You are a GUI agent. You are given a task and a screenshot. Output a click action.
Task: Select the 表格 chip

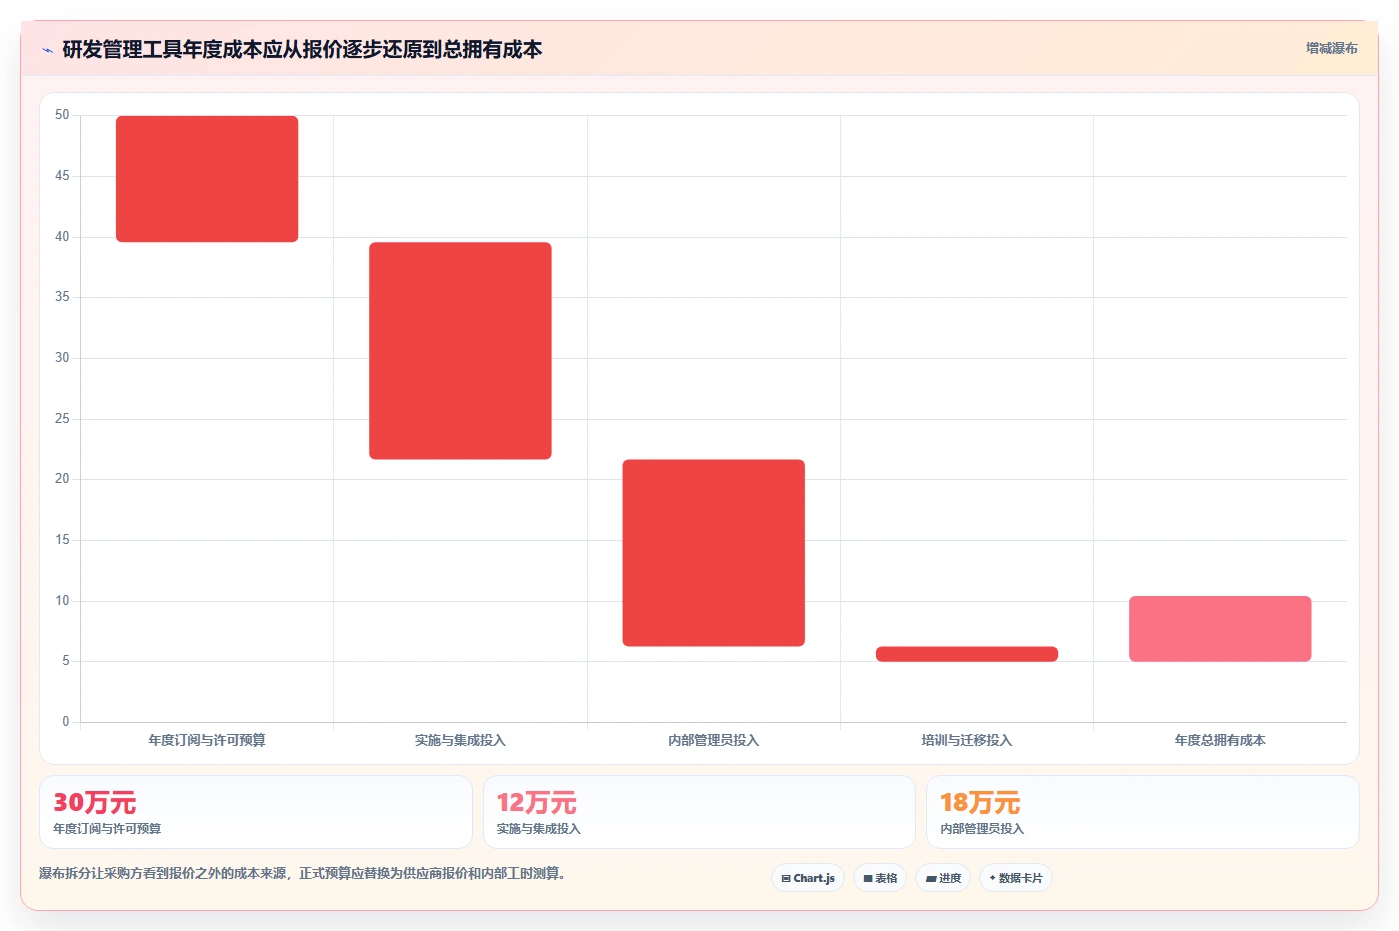click(880, 878)
